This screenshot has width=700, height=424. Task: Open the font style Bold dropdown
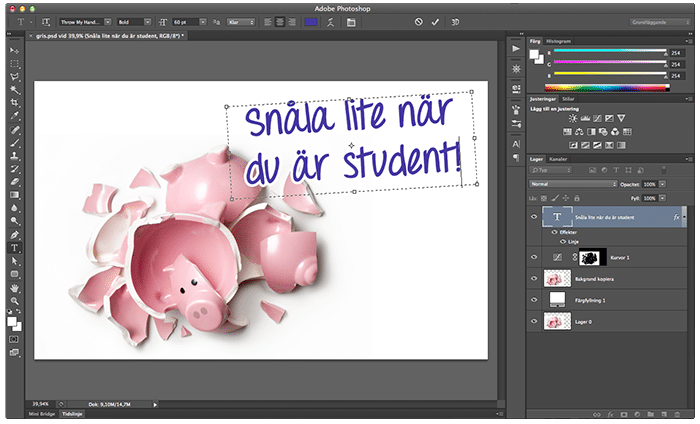pyautogui.click(x=147, y=22)
